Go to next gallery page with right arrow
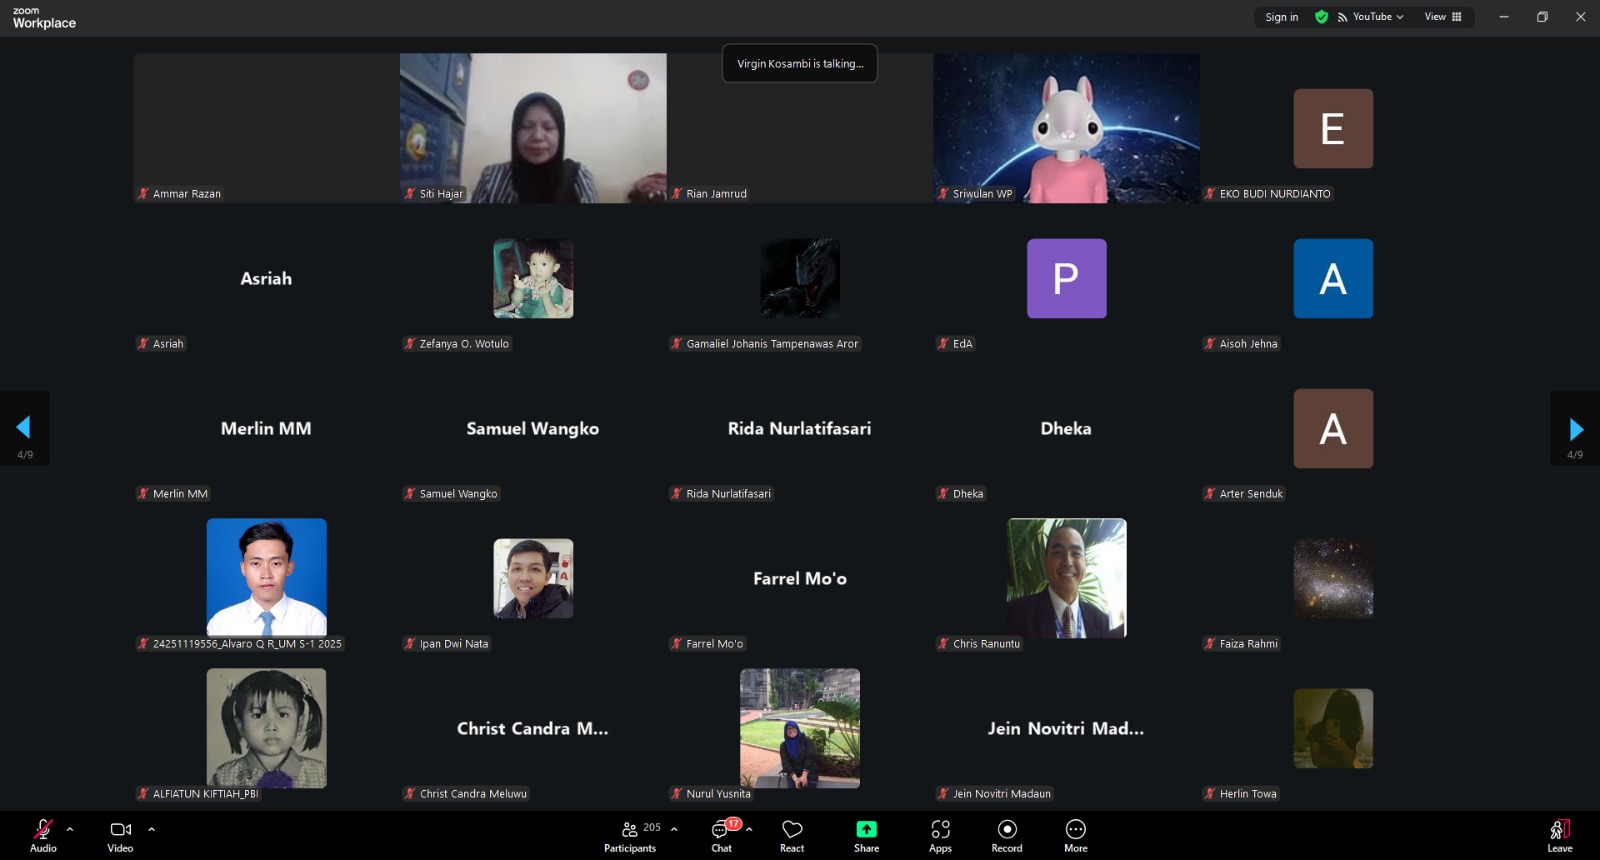The image size is (1600, 860). coord(1575,430)
